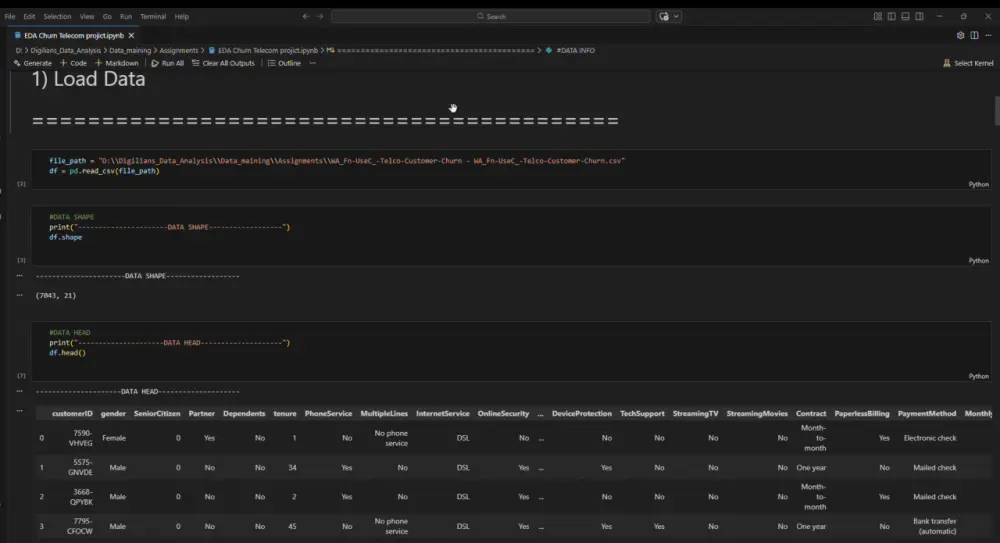Click the D: breadcrumb
This screenshot has width=1000, height=543.
pyautogui.click(x=18, y=50)
